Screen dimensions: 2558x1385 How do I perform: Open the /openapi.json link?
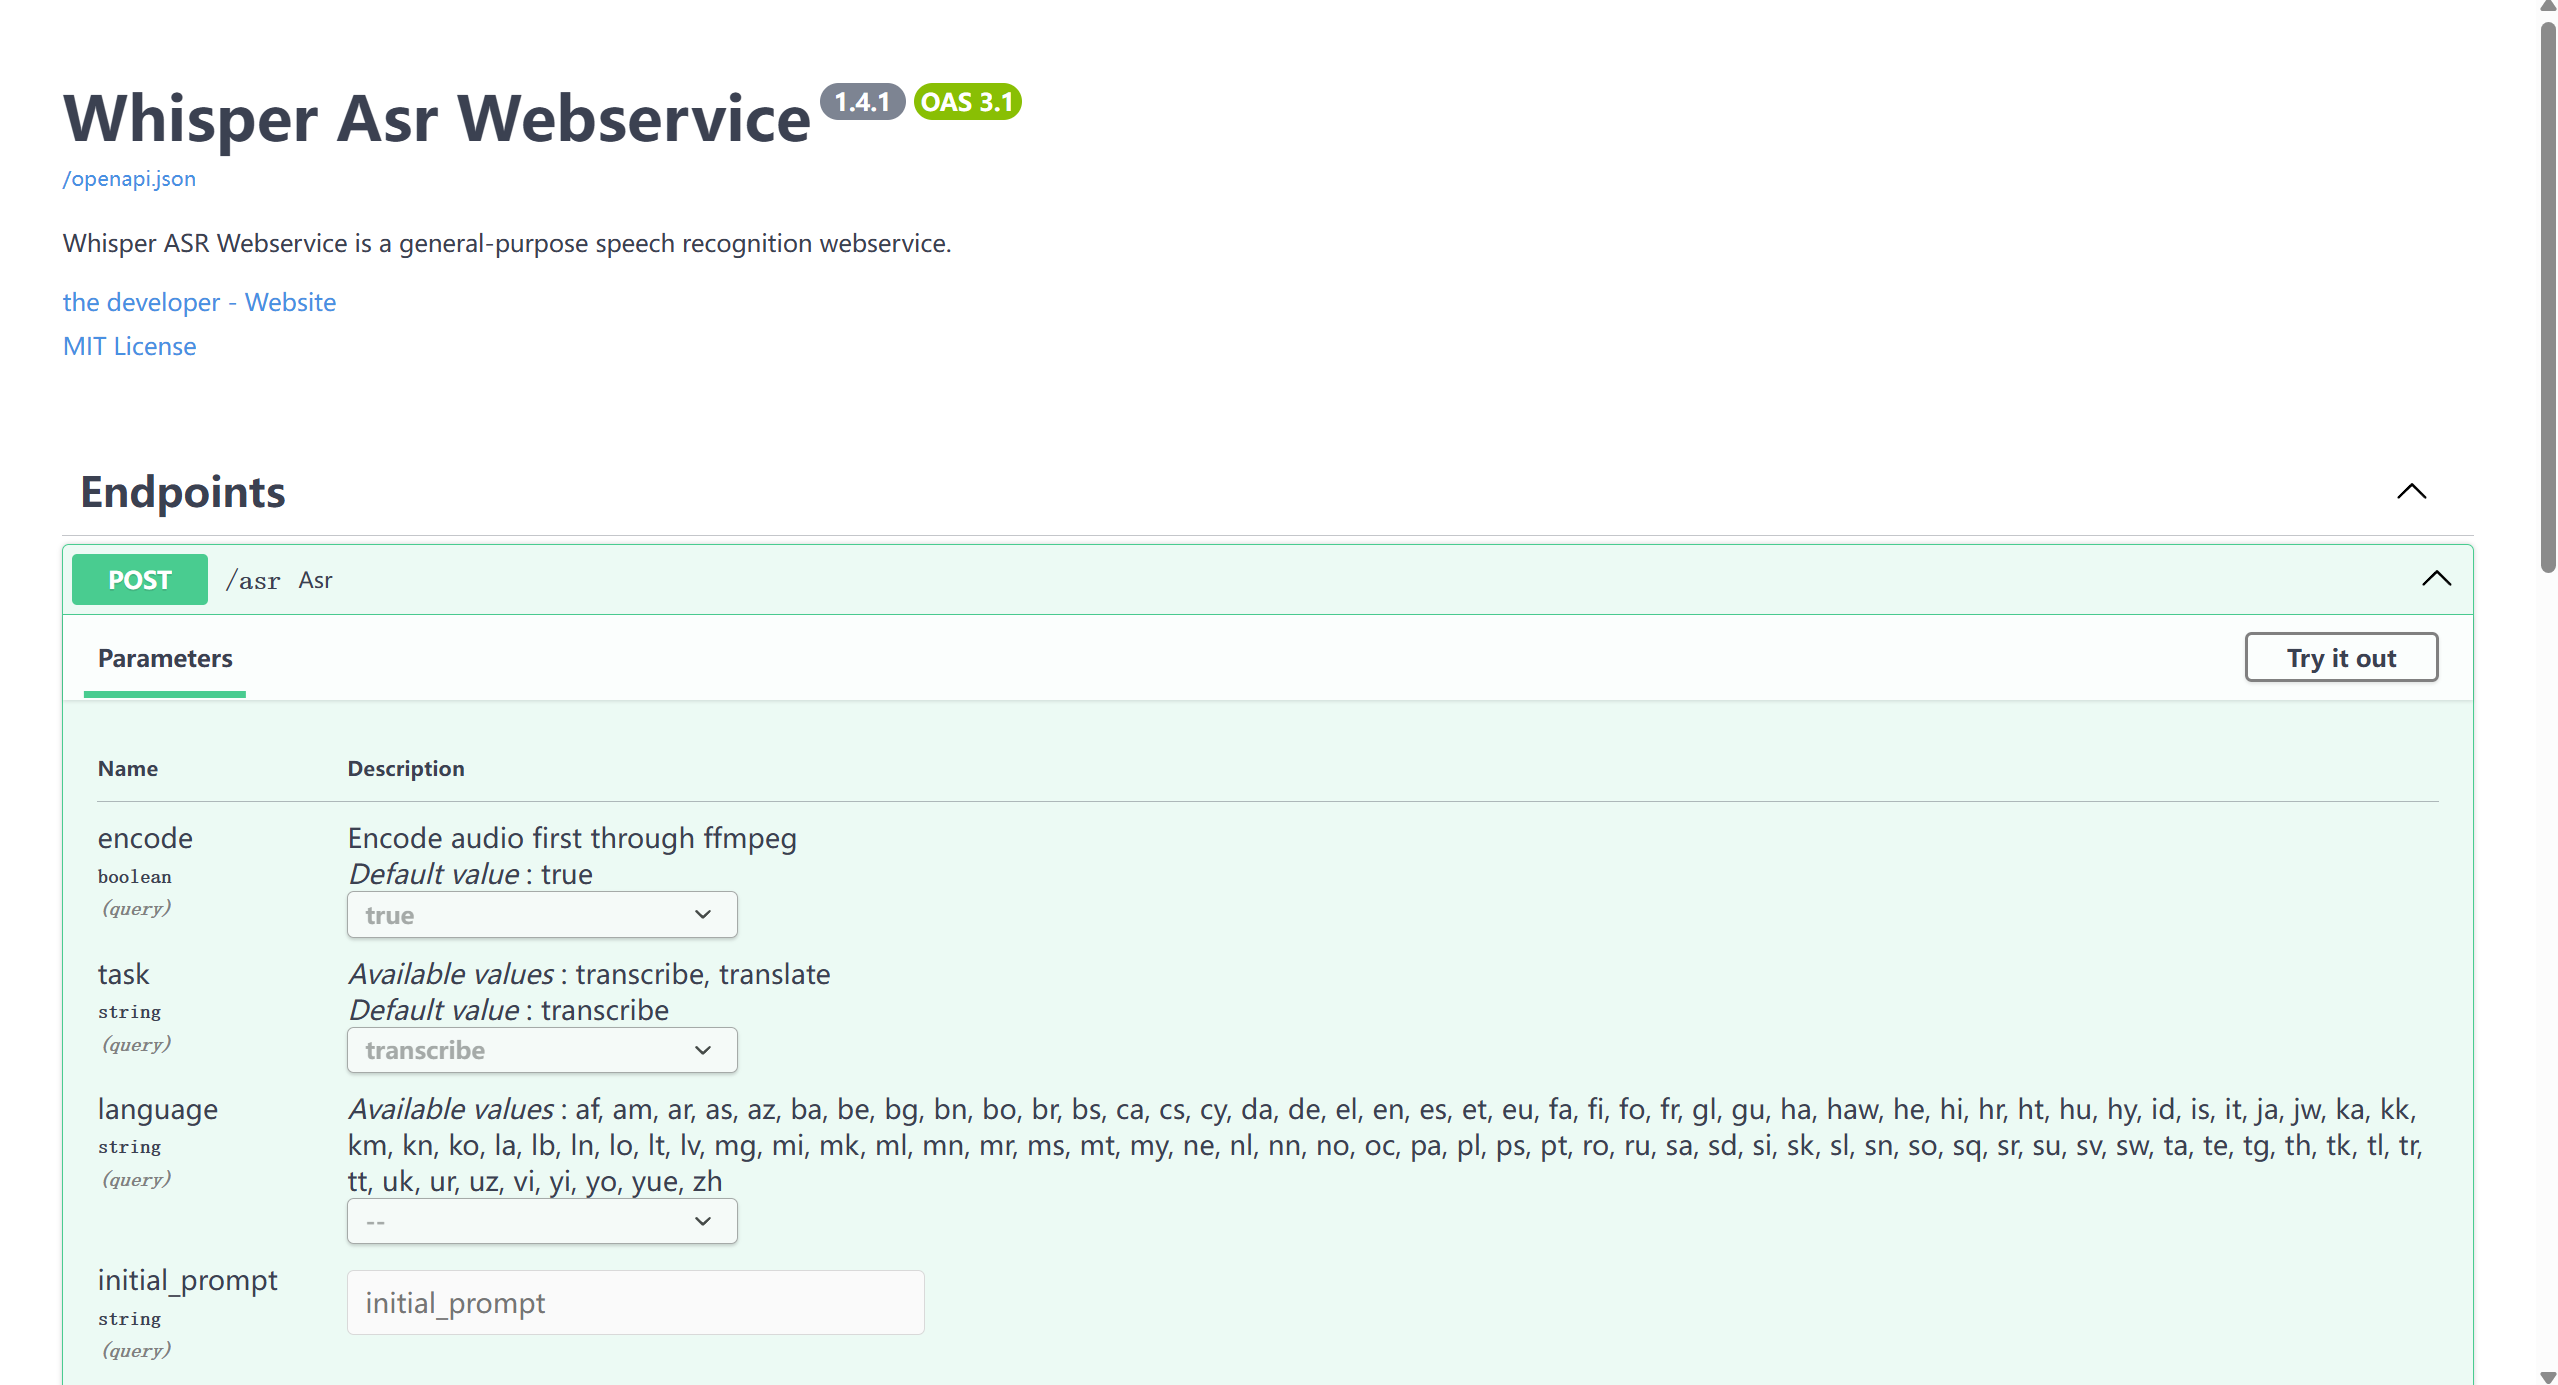(x=129, y=178)
